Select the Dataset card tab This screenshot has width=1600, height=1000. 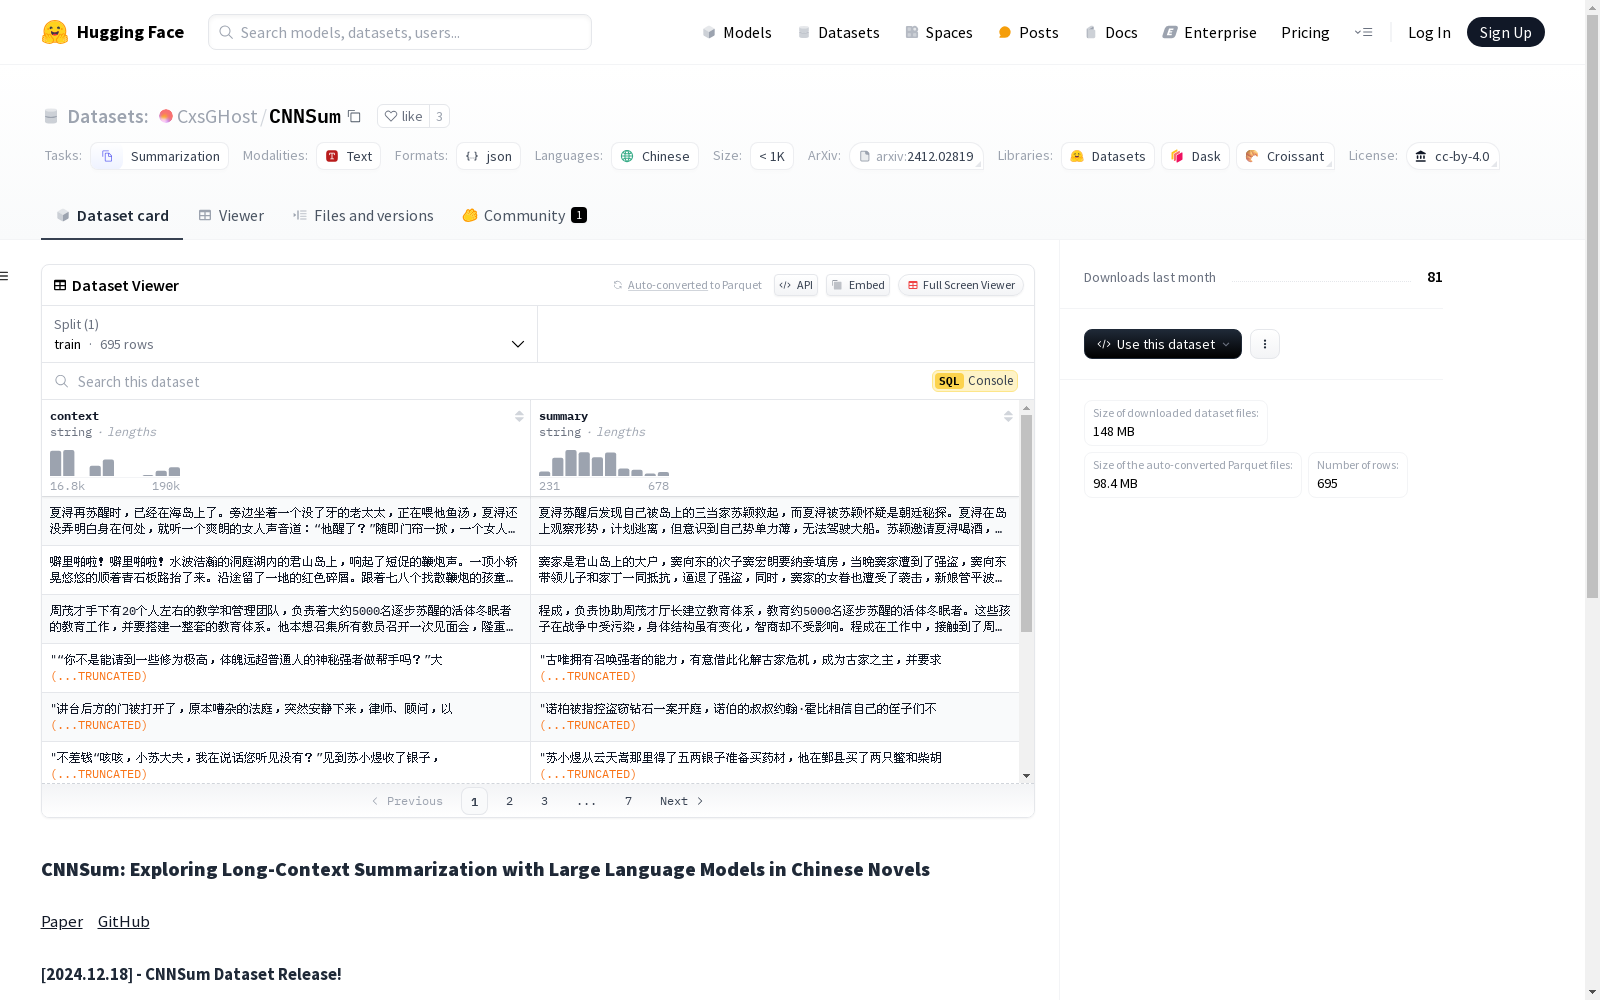tap(112, 215)
